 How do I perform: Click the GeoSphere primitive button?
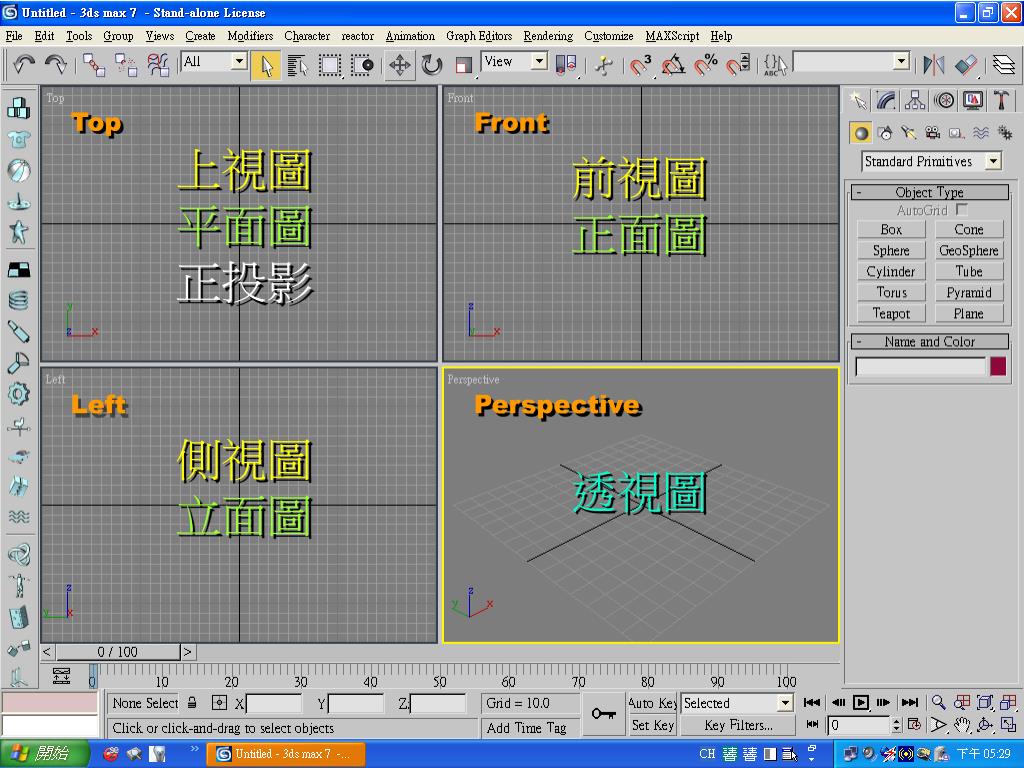pyautogui.click(x=968, y=250)
